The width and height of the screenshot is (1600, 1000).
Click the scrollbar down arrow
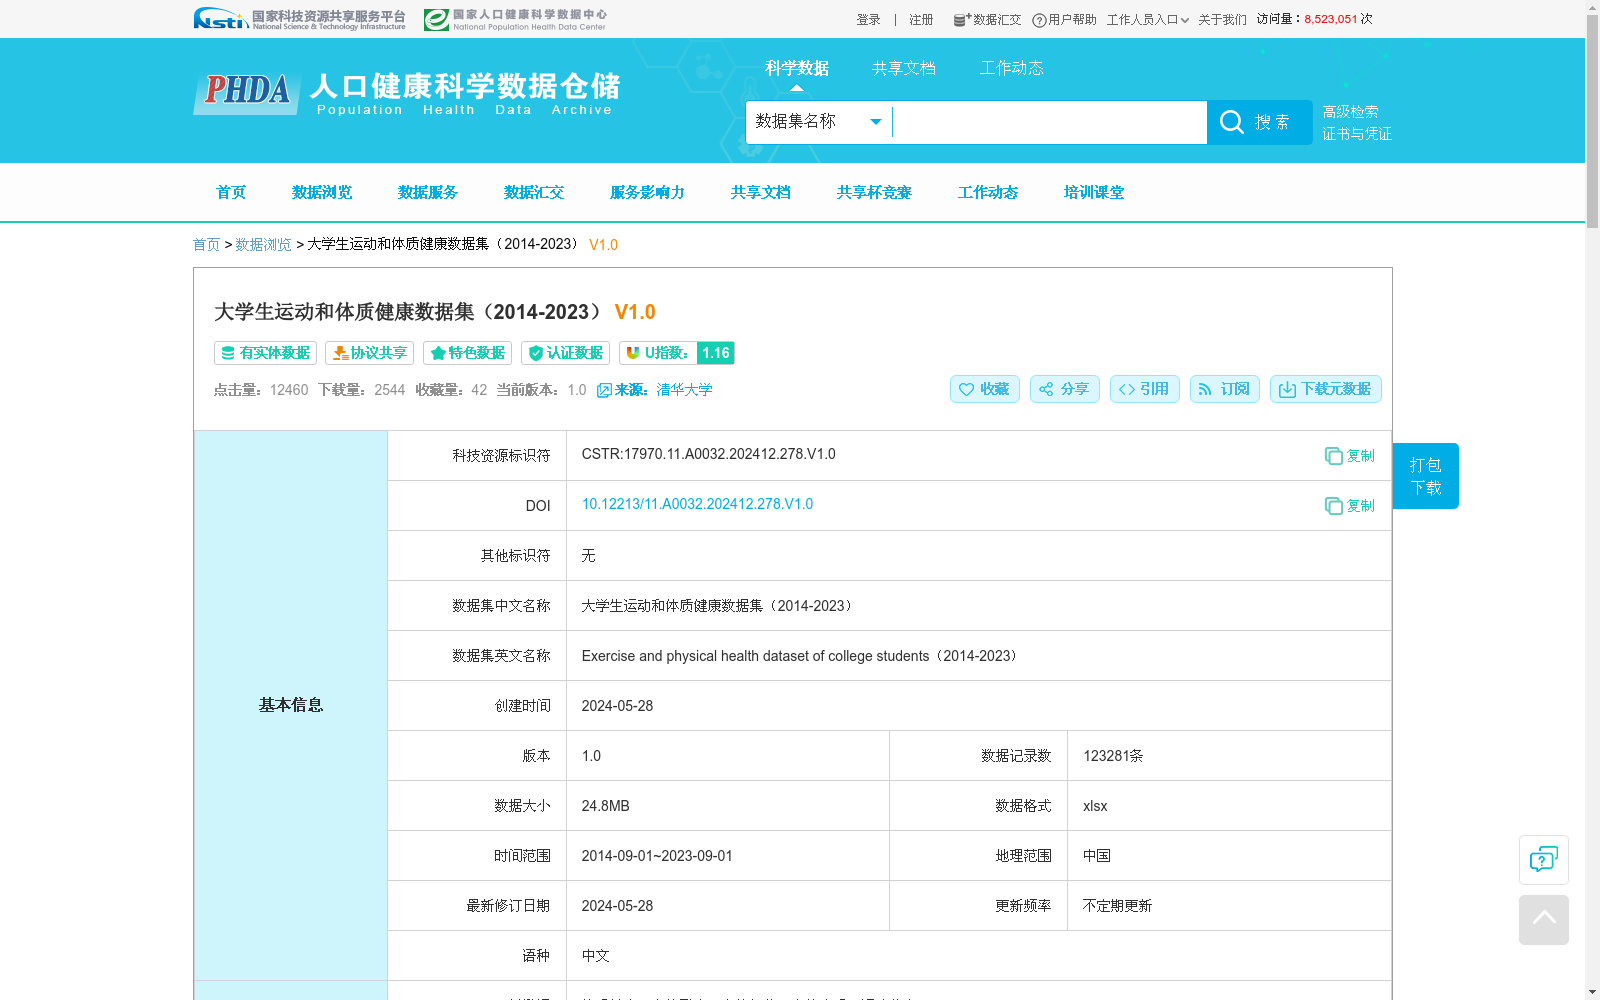(1592, 992)
